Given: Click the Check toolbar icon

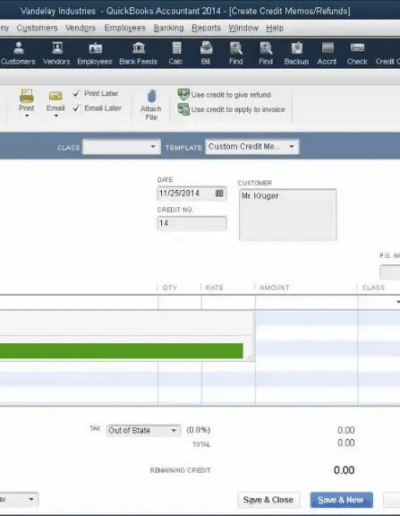Looking at the screenshot, I should pyautogui.click(x=357, y=53).
